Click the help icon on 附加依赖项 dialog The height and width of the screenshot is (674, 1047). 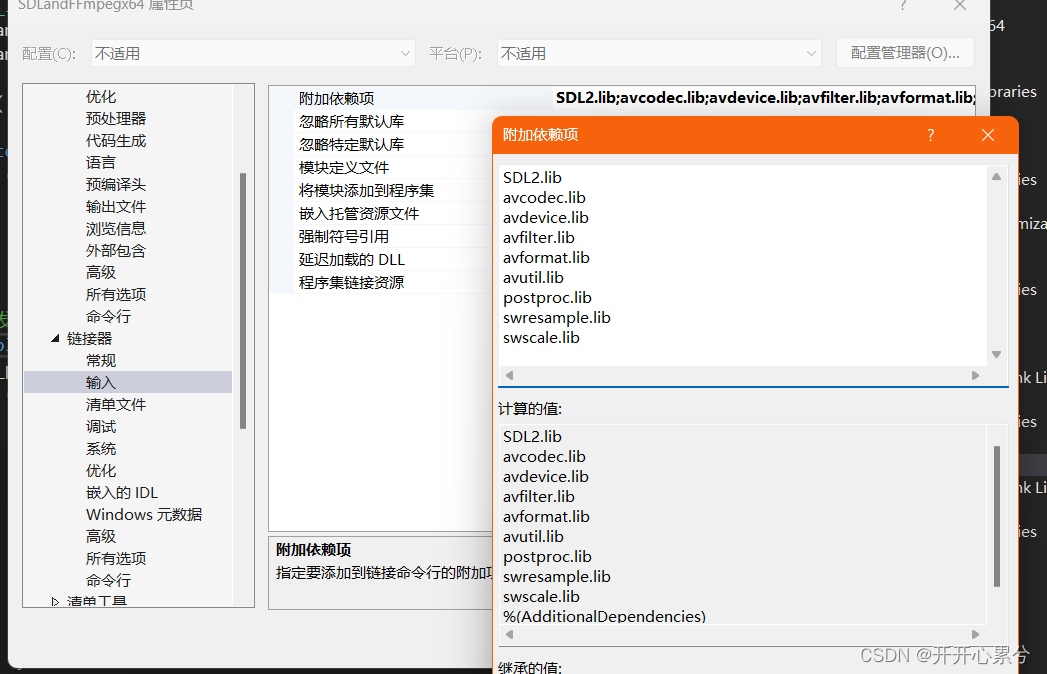(x=930, y=134)
